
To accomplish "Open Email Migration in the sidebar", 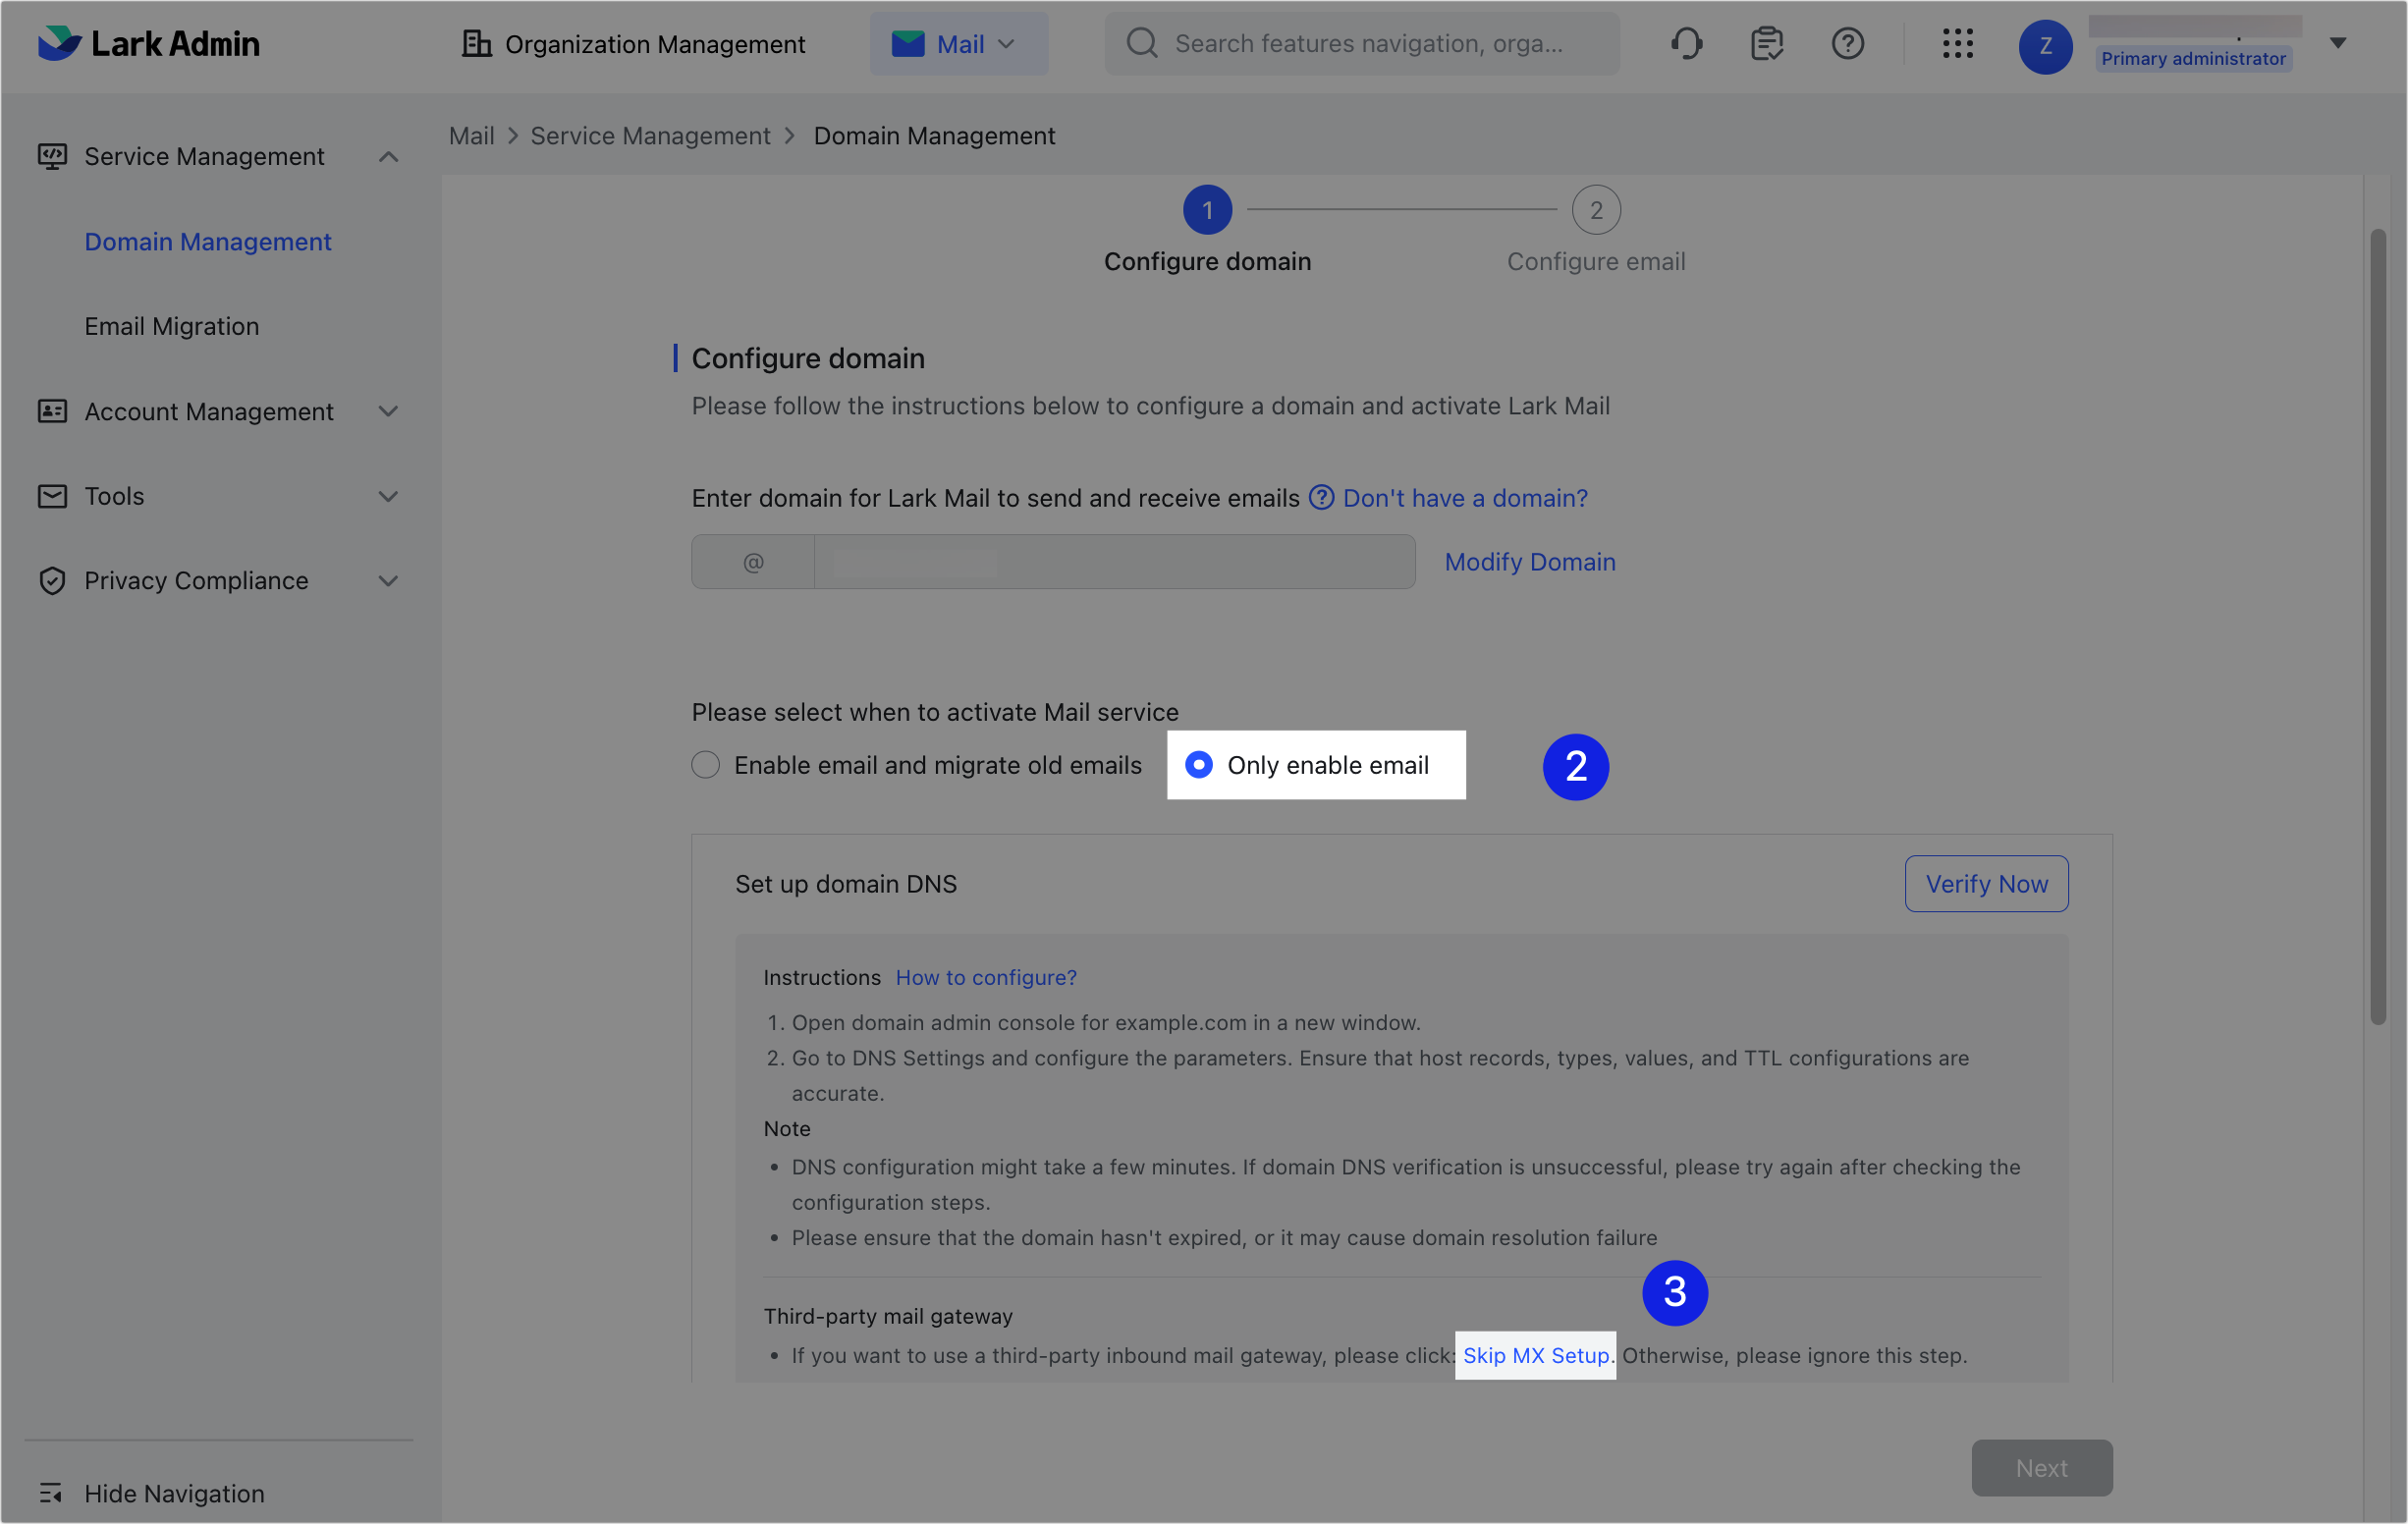I will point(171,325).
